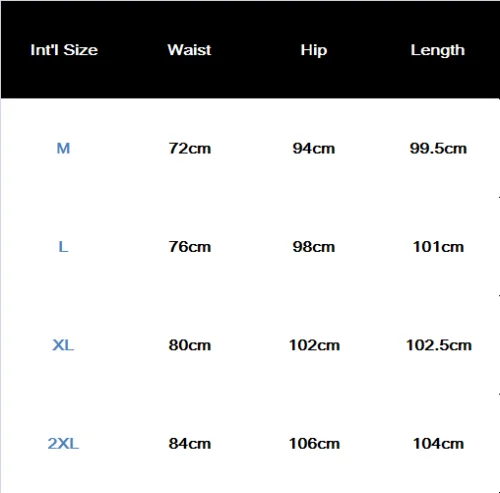Click the 98cm hip value
This screenshot has height=493, width=500.
(x=314, y=247)
